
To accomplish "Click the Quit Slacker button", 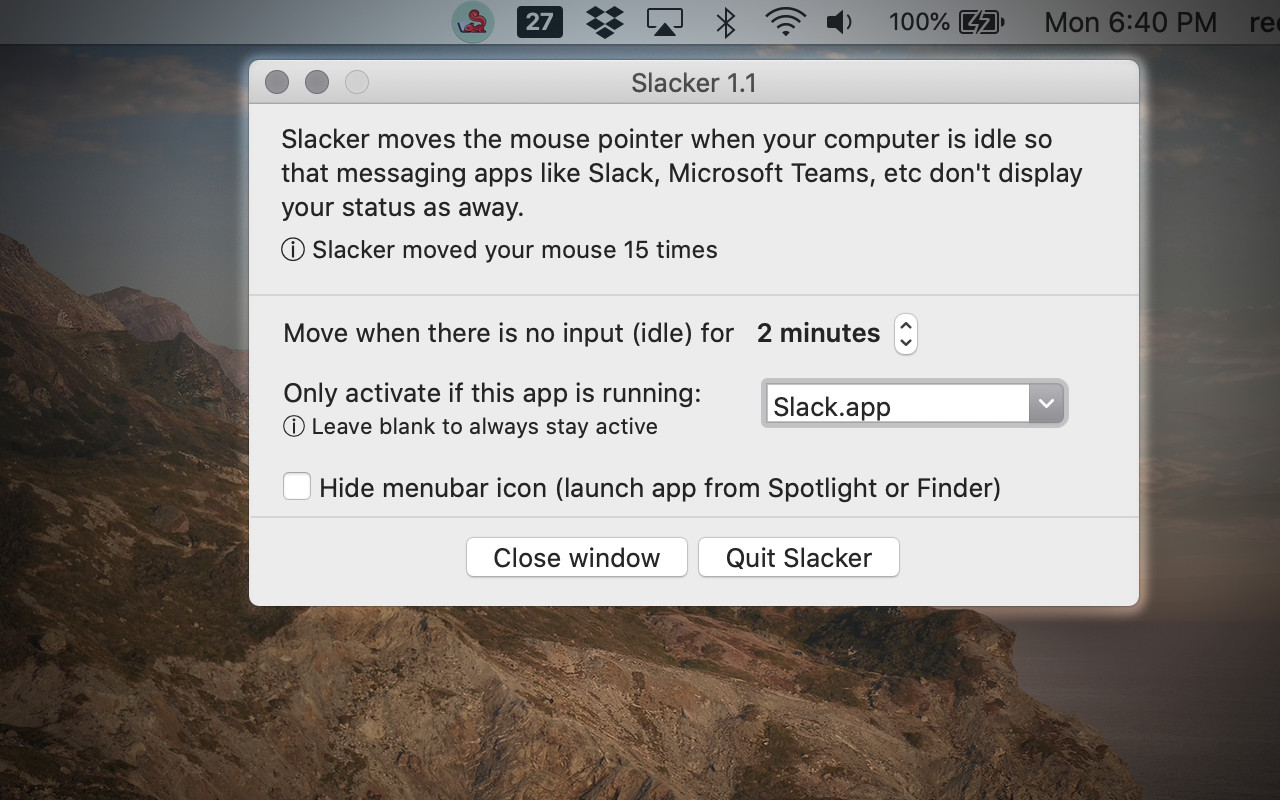I will (799, 557).
